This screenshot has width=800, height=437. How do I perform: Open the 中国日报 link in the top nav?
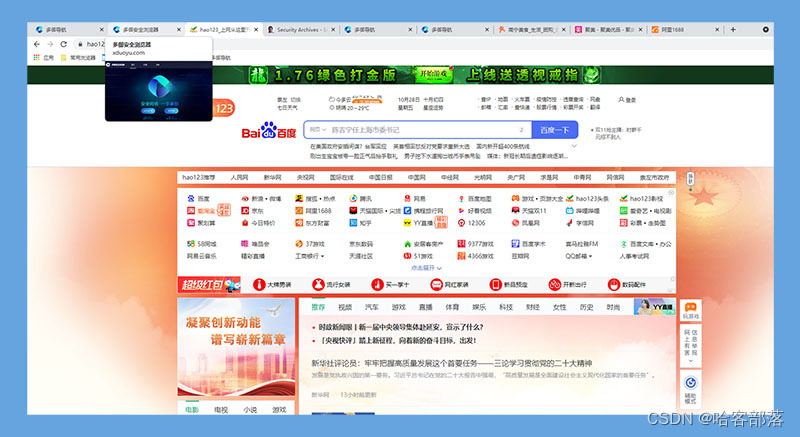381,177
